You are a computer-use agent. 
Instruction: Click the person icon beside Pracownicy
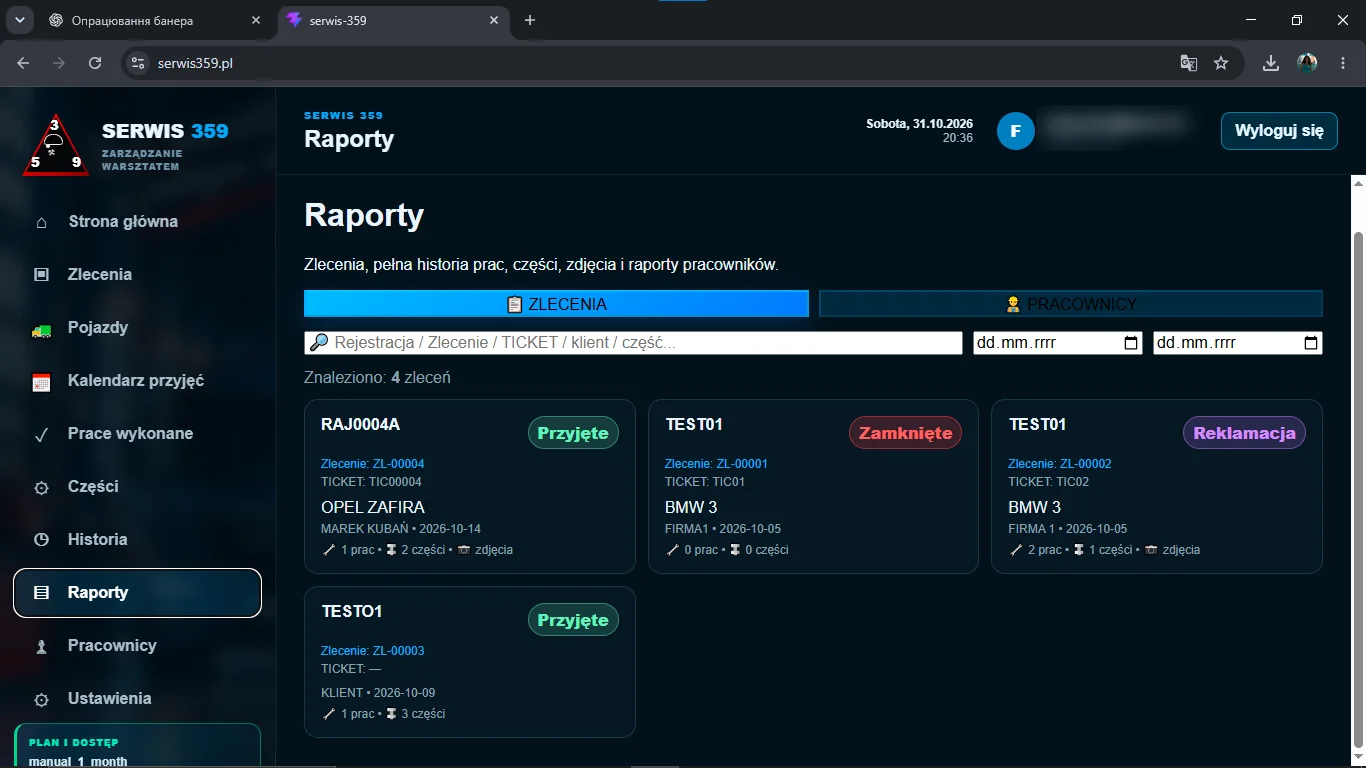41,647
